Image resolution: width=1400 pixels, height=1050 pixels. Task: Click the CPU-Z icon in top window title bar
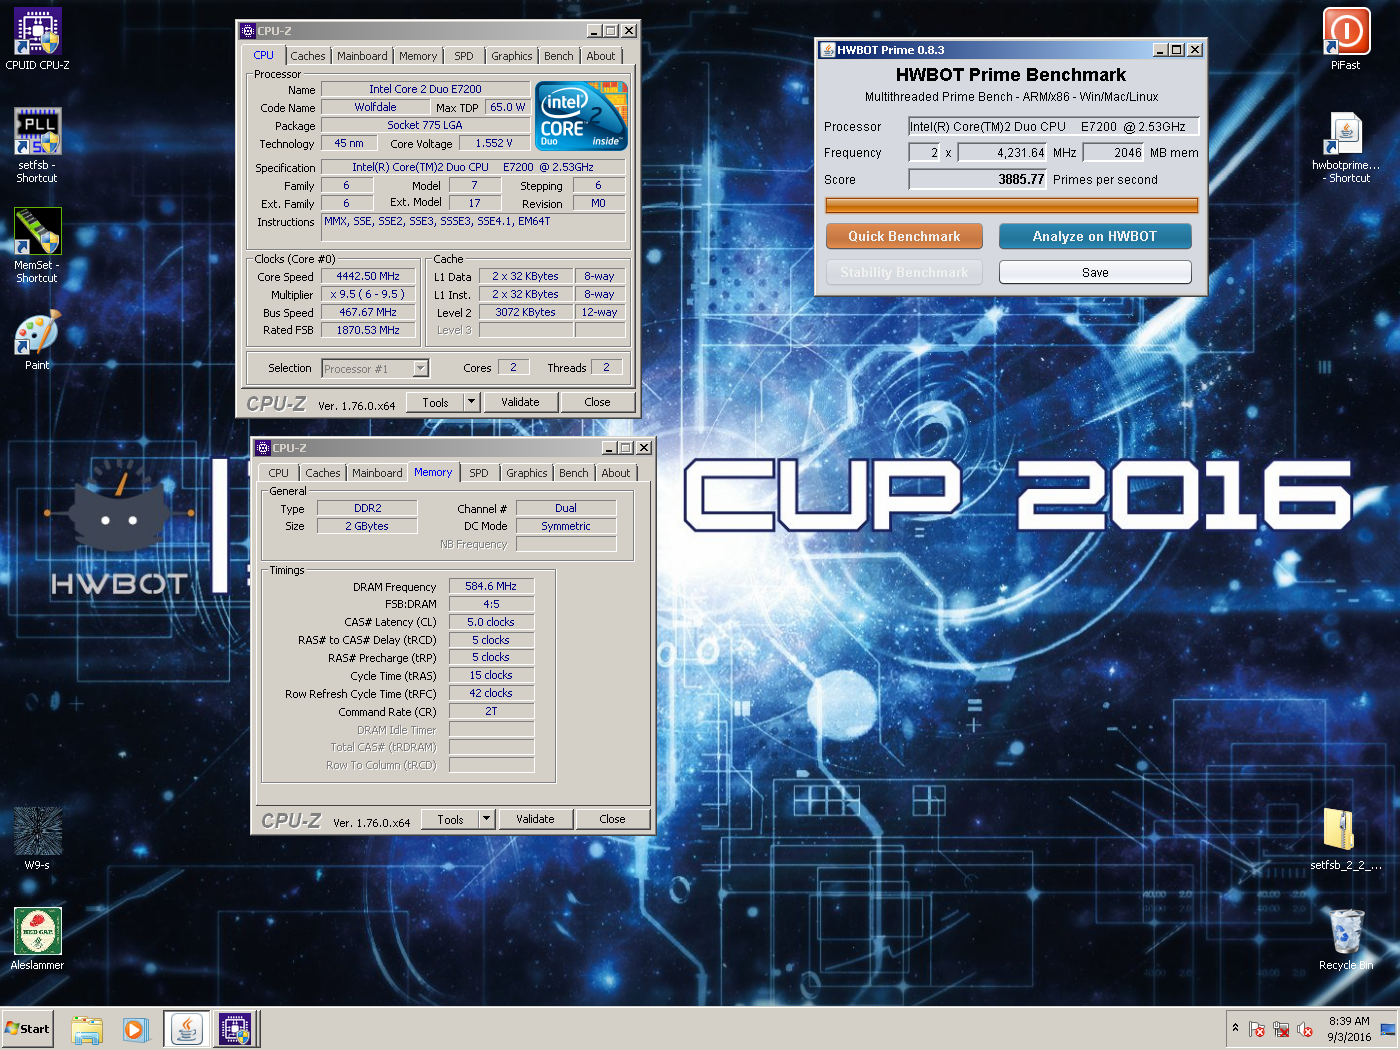point(248,31)
